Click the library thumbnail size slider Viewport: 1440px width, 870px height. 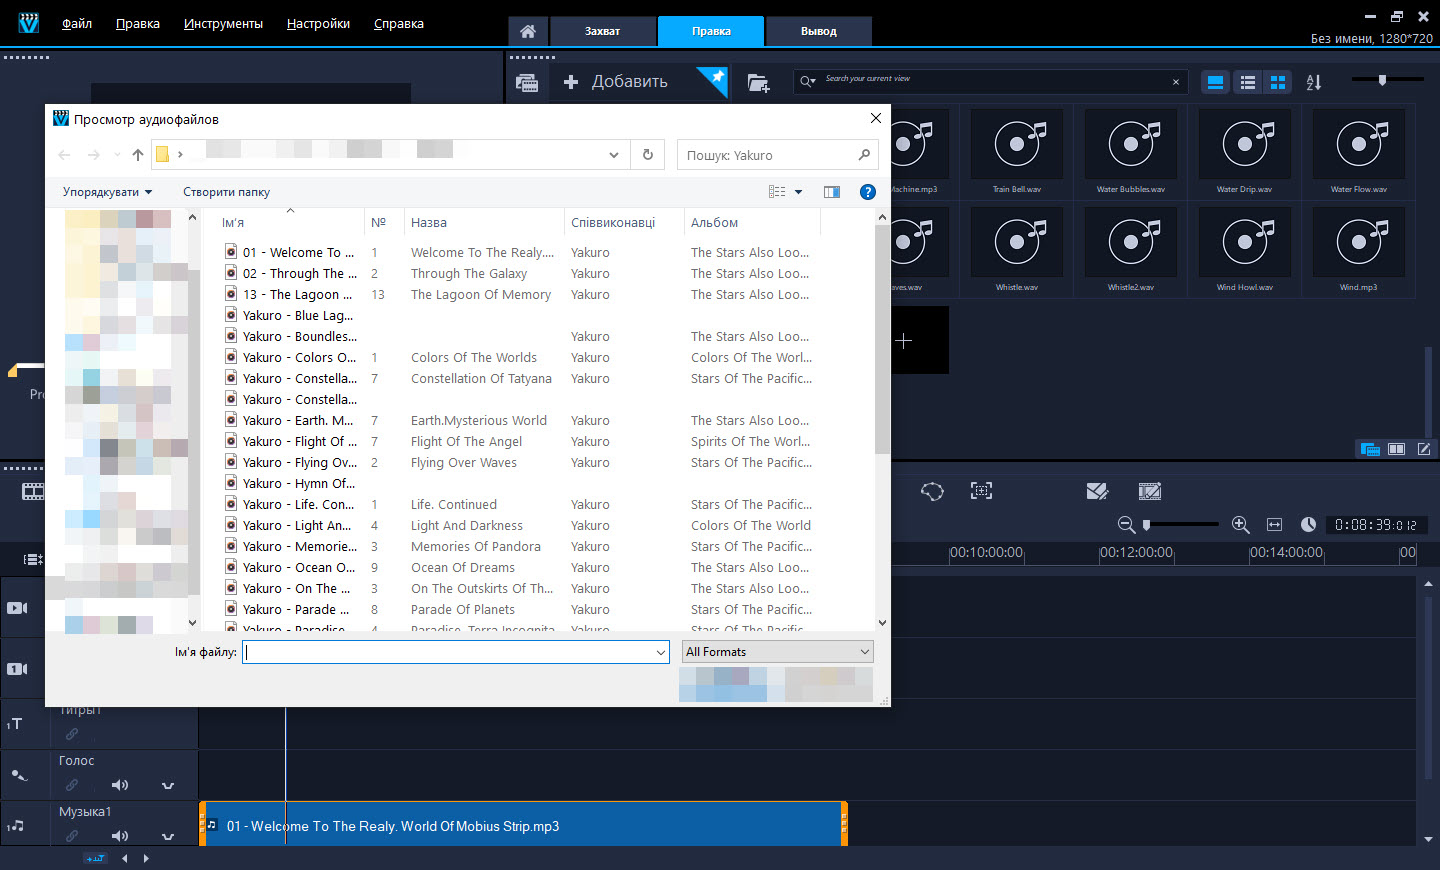click(1383, 79)
